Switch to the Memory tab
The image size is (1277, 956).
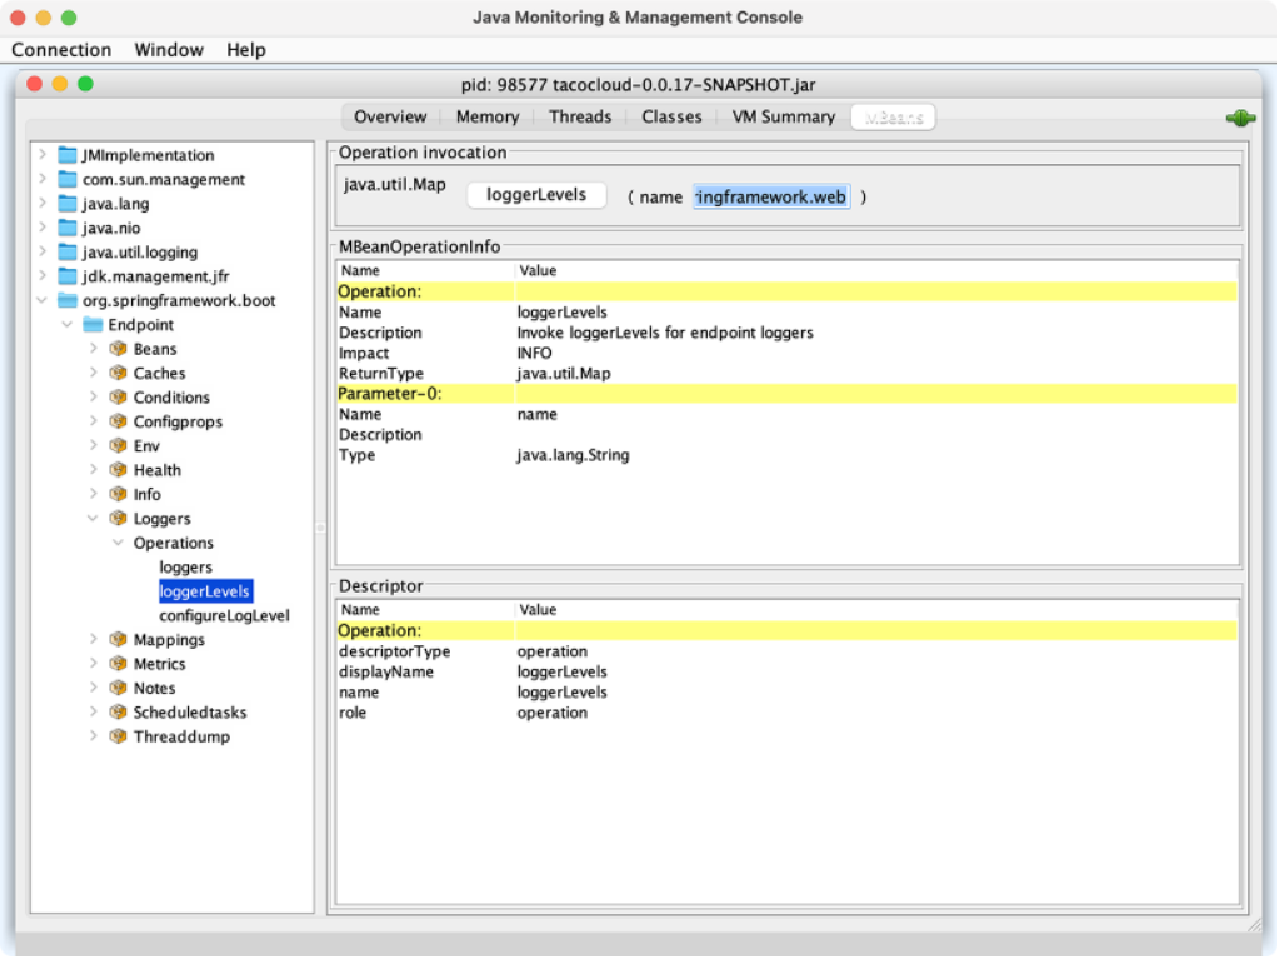(487, 117)
